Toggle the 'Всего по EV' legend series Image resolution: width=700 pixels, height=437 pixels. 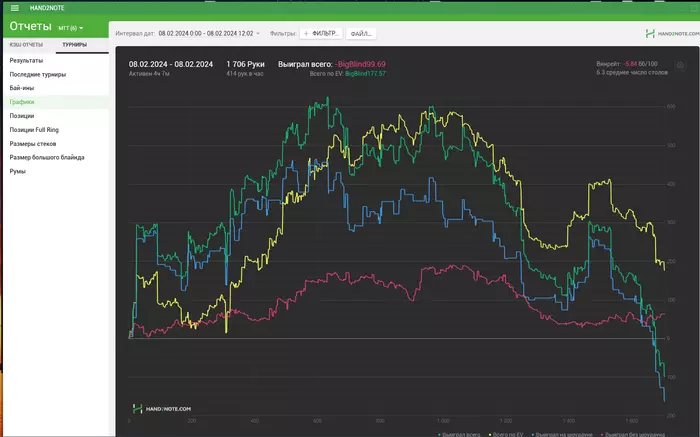point(506,434)
